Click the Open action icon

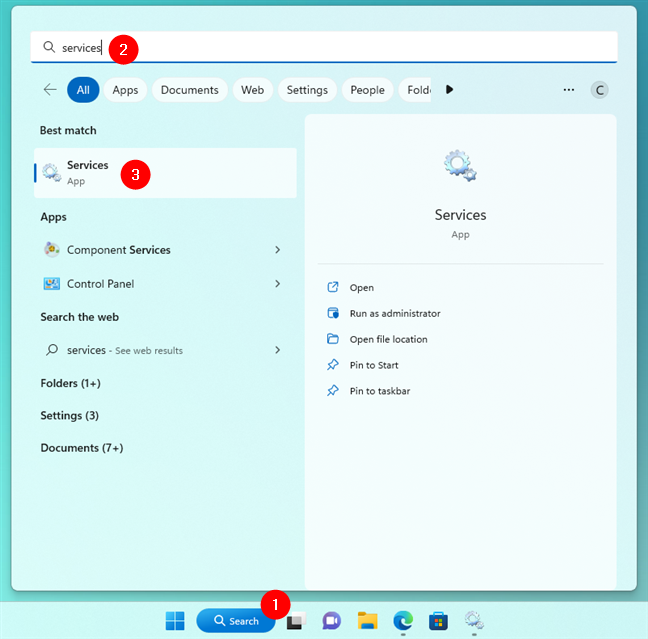click(x=333, y=287)
